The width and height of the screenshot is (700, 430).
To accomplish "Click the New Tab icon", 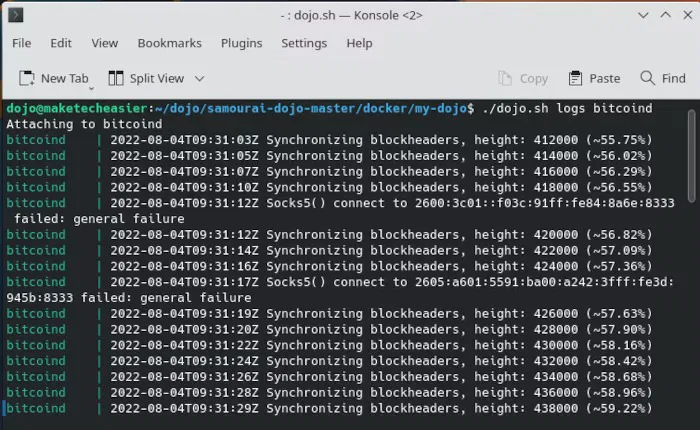I will (x=27, y=79).
